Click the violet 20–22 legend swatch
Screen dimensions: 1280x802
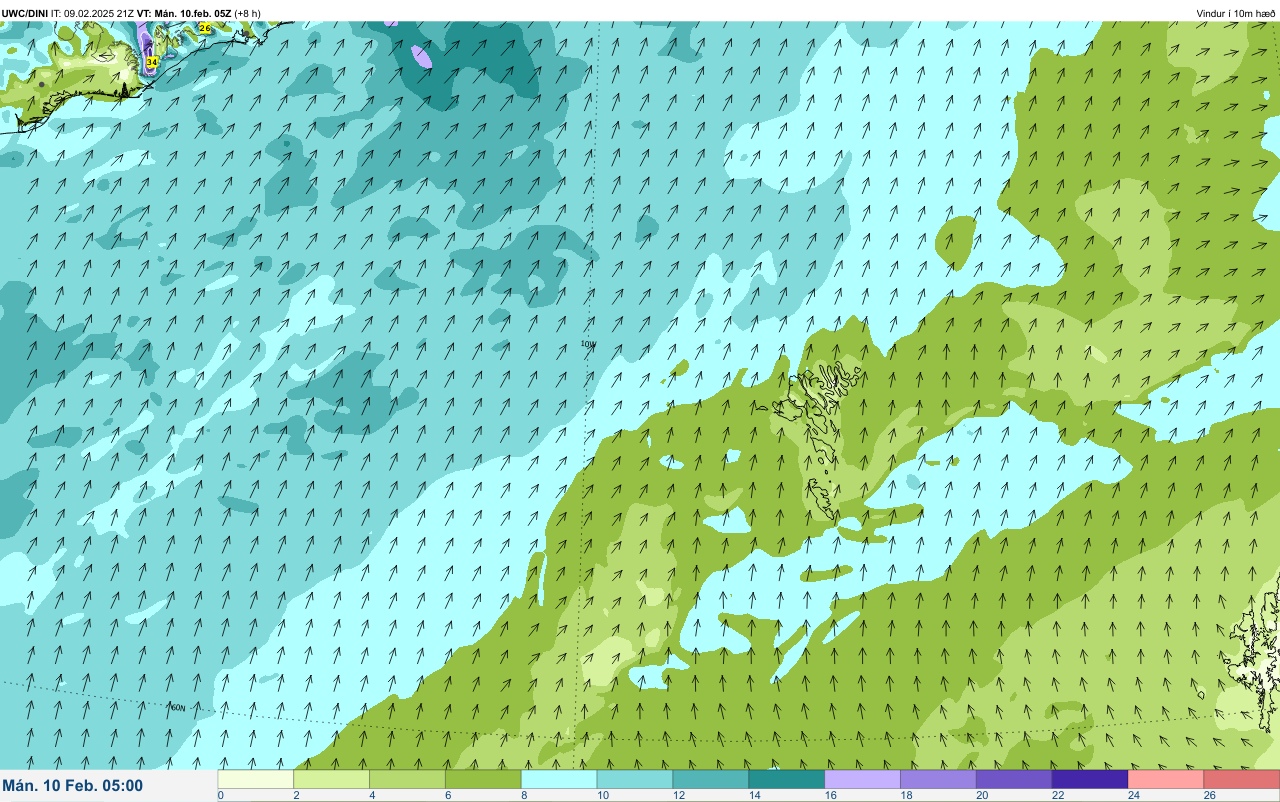pyautogui.click(x=1016, y=779)
